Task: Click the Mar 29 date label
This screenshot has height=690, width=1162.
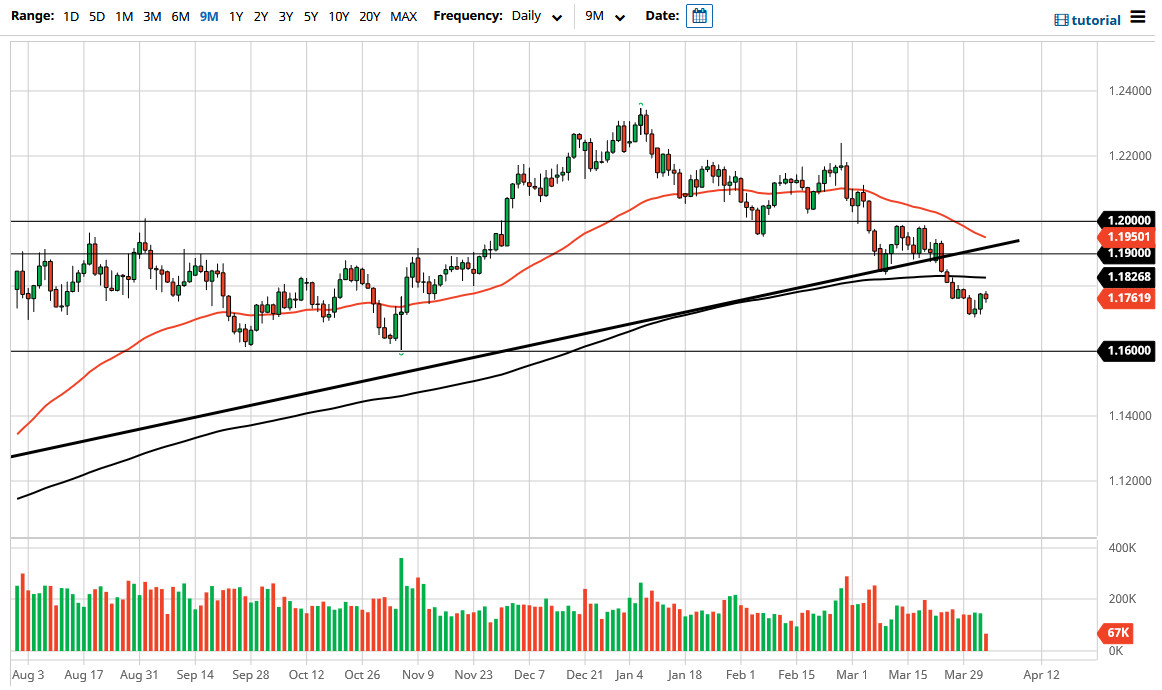Action: [963, 674]
